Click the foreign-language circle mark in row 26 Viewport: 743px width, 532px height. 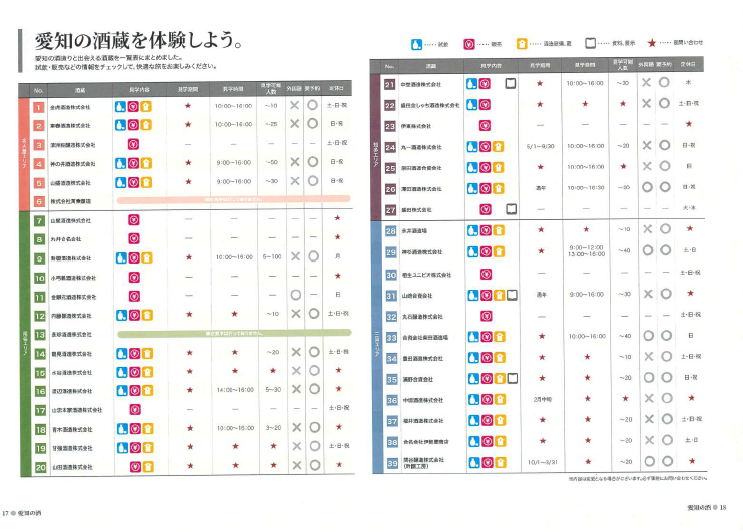(647, 187)
